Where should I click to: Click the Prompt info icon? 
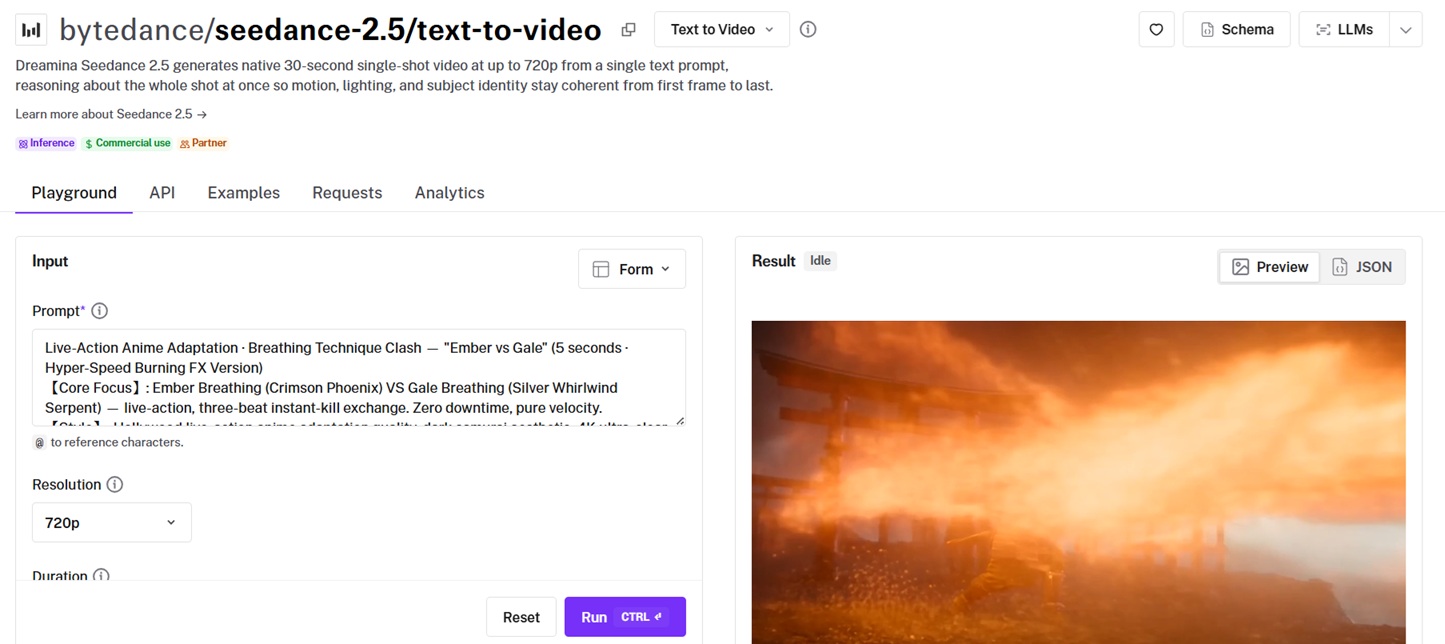click(x=99, y=311)
